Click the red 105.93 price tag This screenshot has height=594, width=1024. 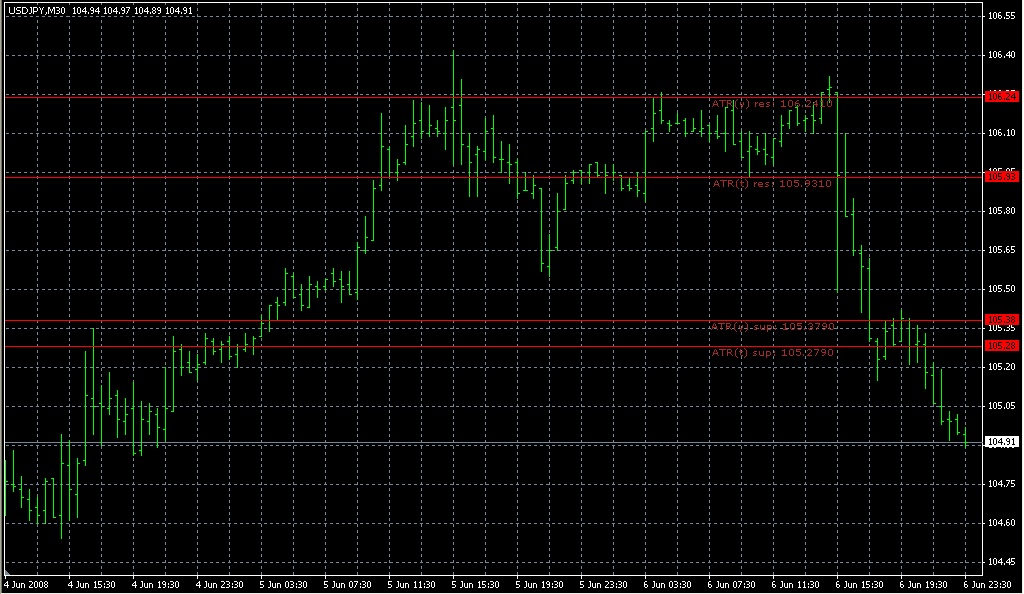[x=1001, y=176]
